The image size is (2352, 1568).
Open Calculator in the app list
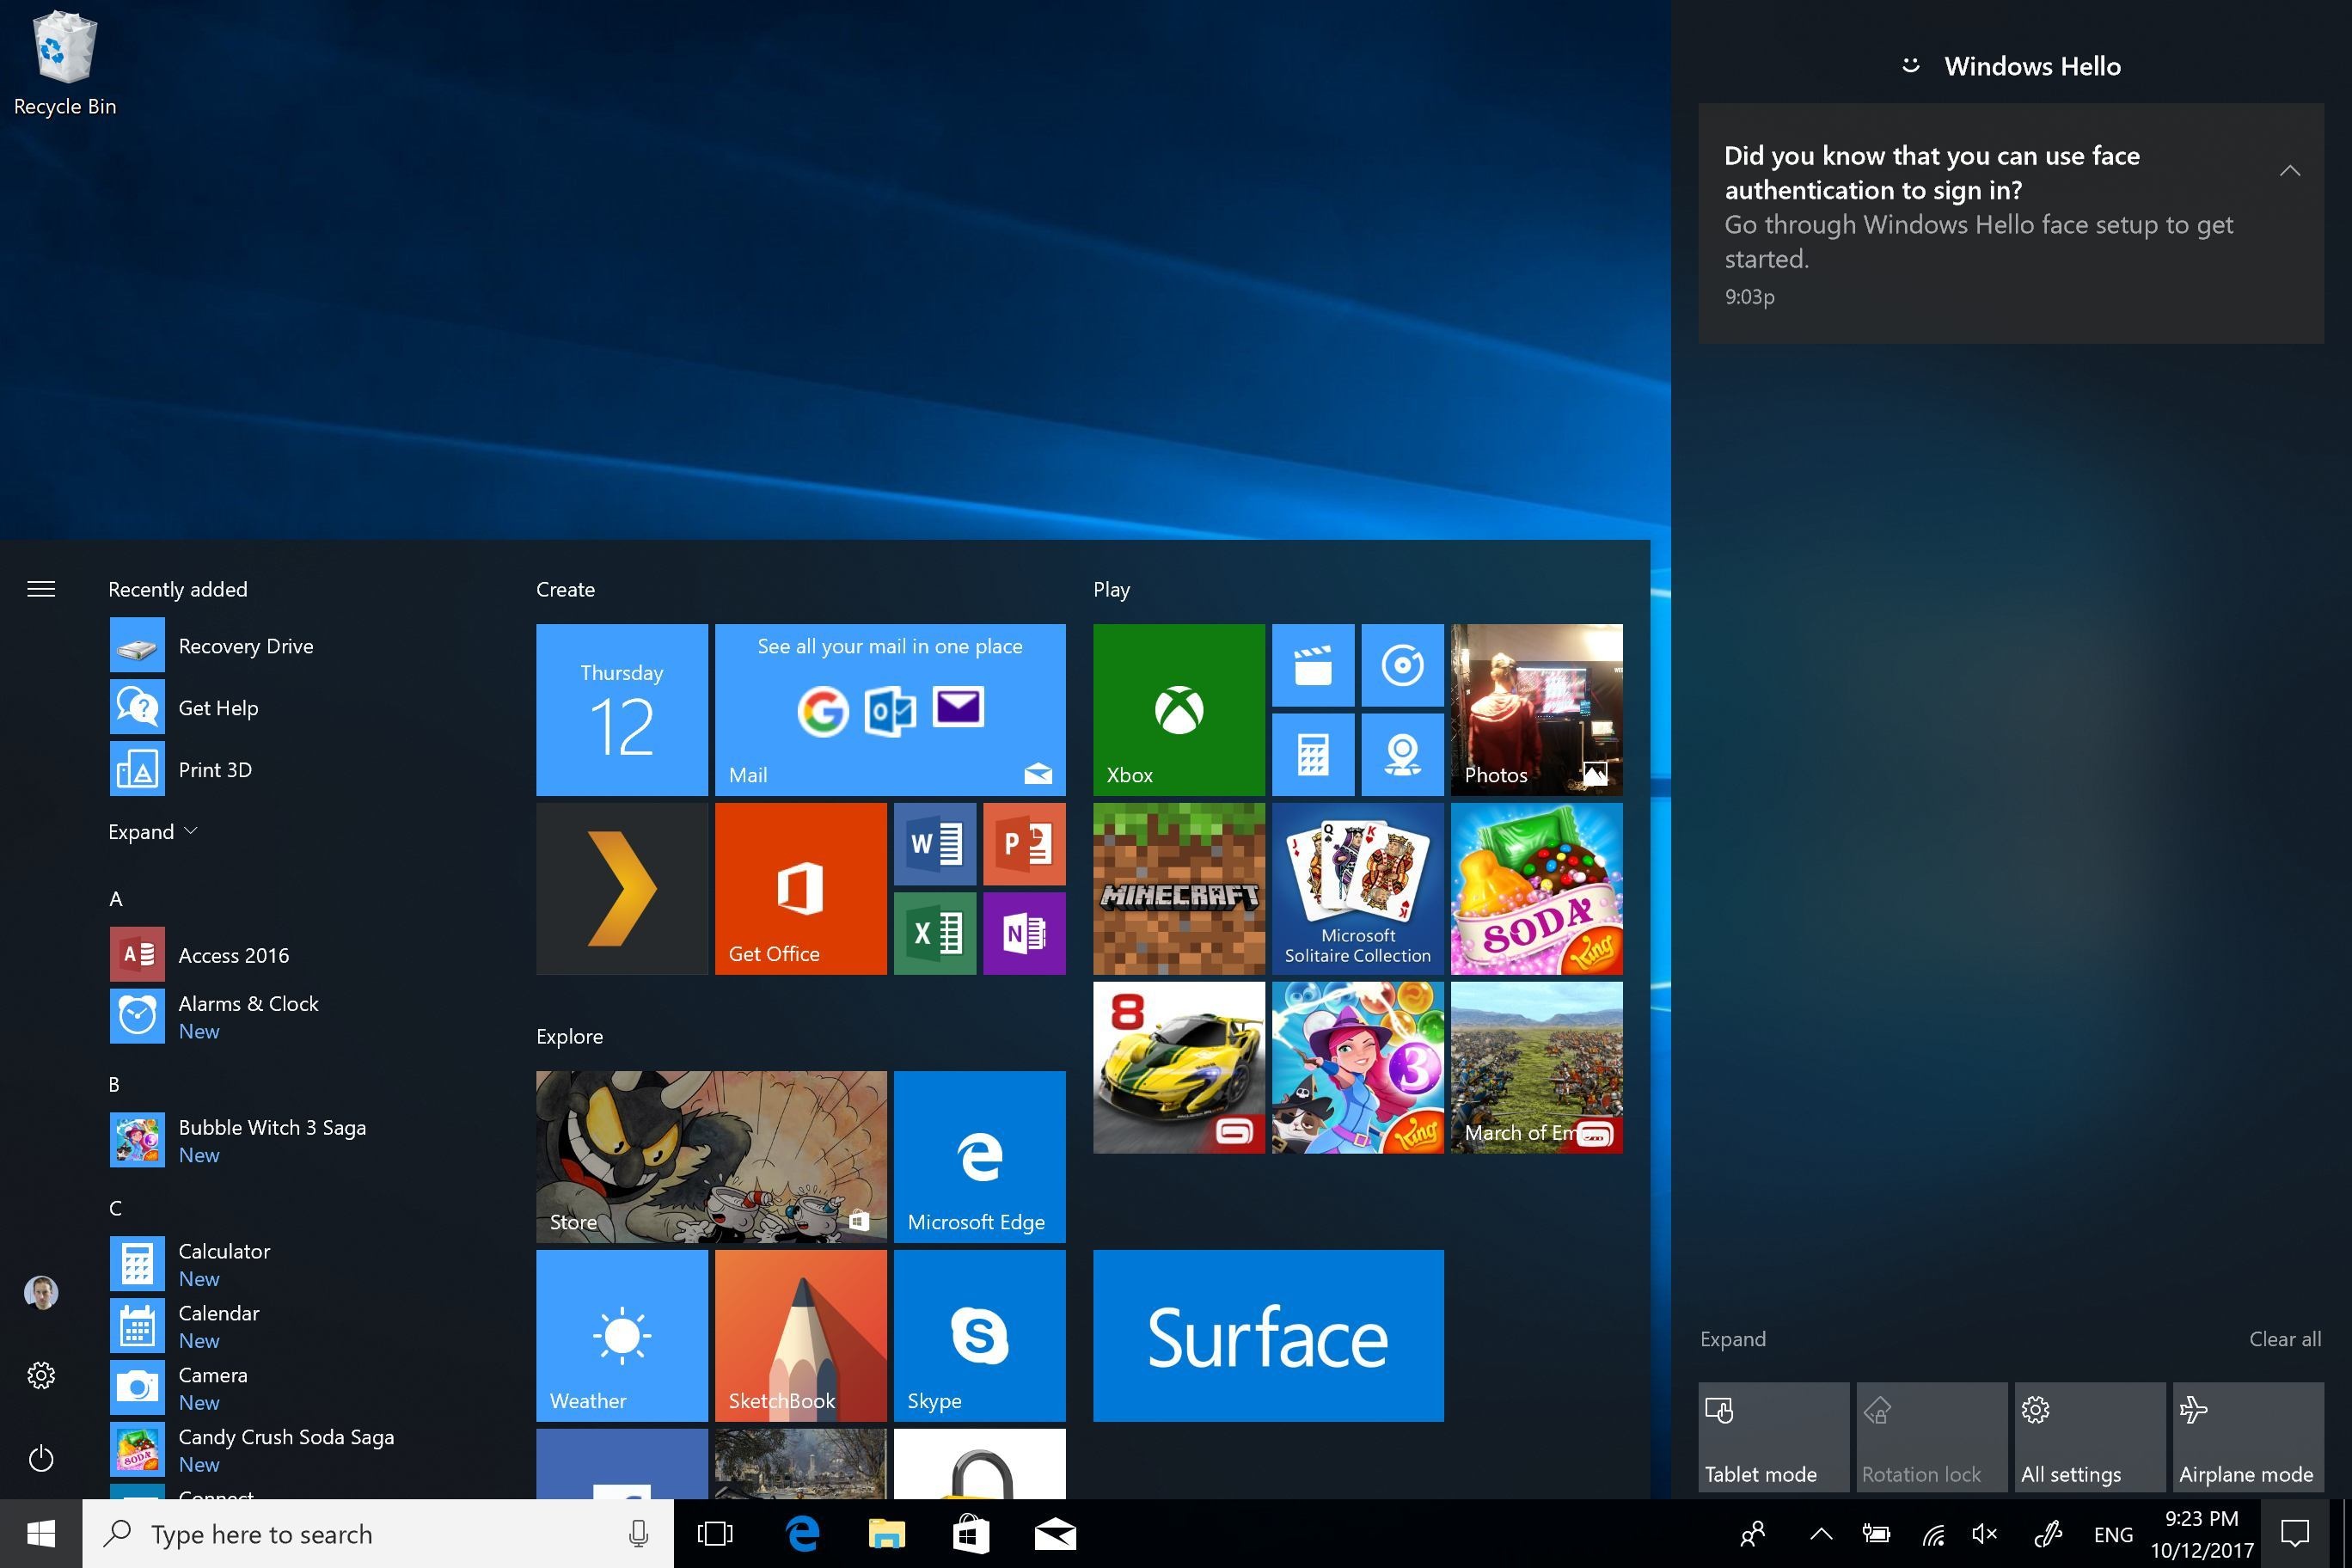[300, 1264]
